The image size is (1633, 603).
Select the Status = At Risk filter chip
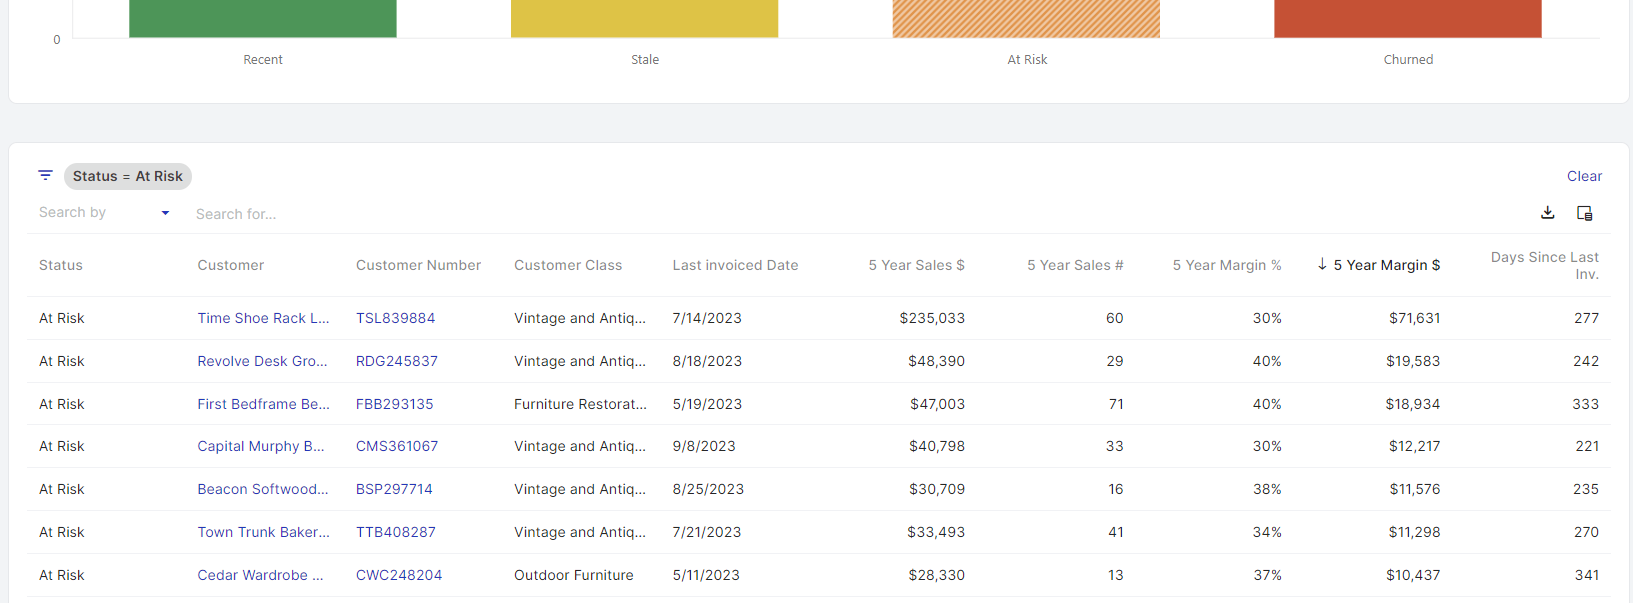click(x=128, y=176)
